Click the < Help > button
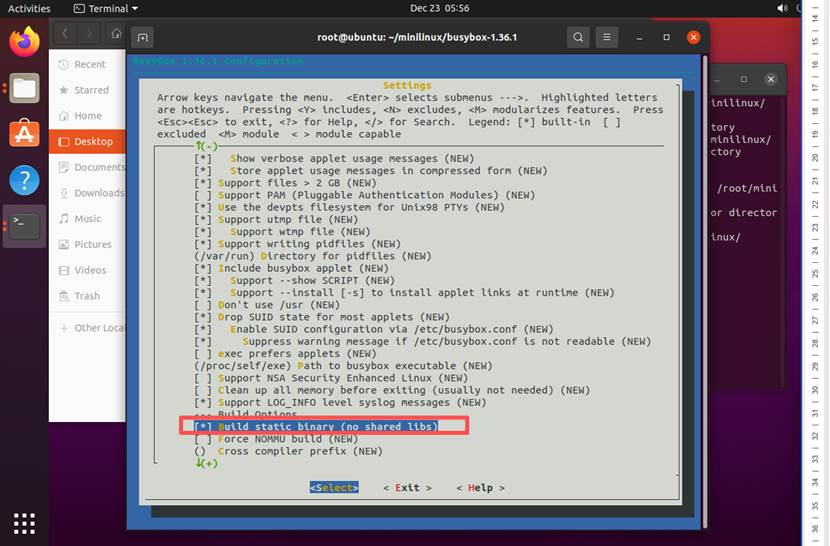The width and height of the screenshot is (830, 546). click(480, 487)
